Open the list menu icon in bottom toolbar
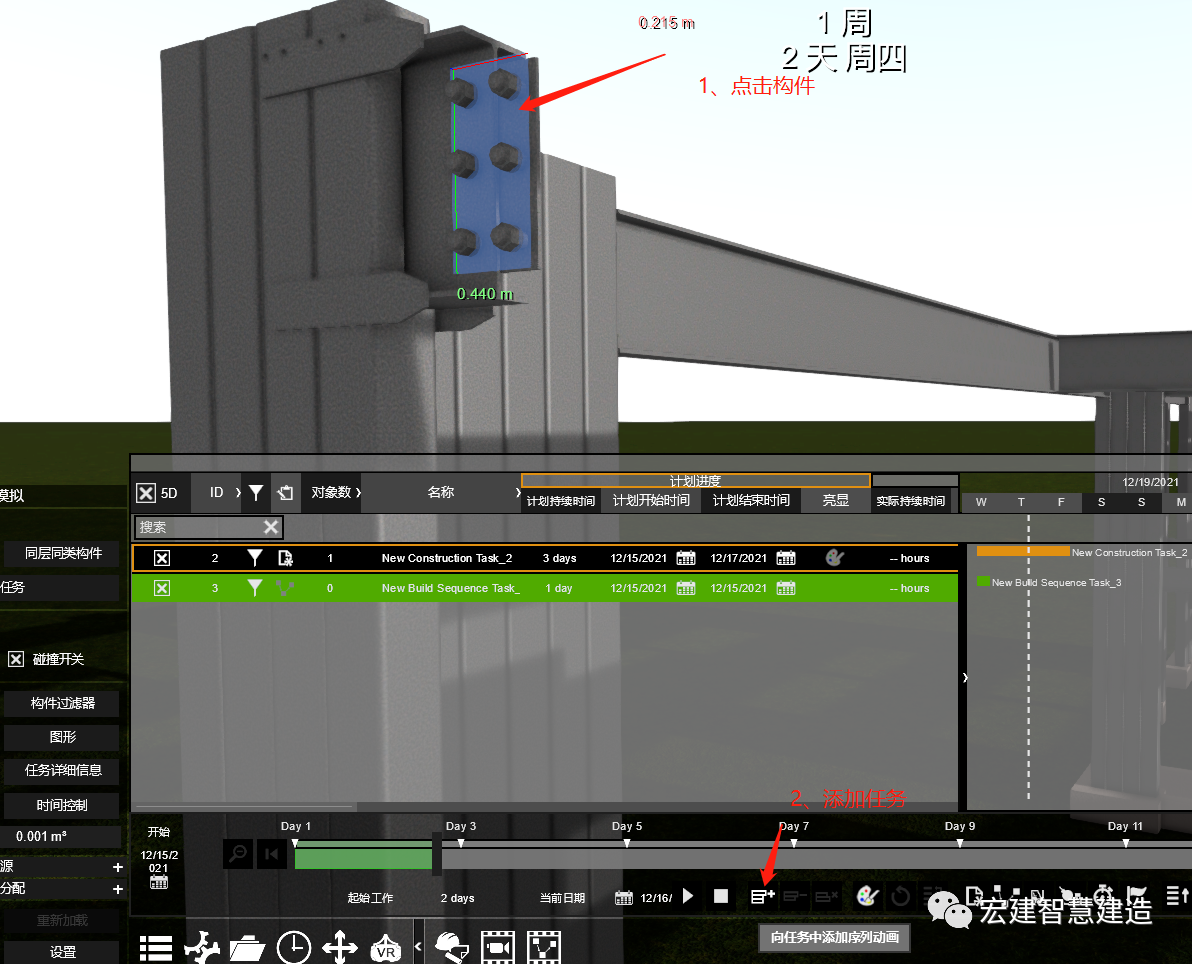This screenshot has height=964, width=1192. click(x=156, y=948)
